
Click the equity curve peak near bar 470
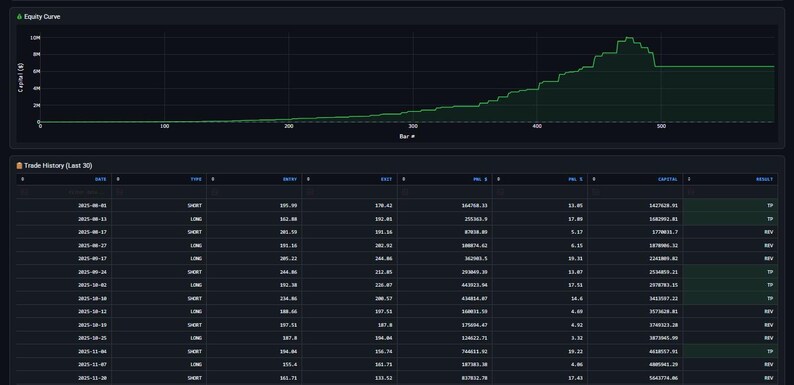[x=628, y=37]
